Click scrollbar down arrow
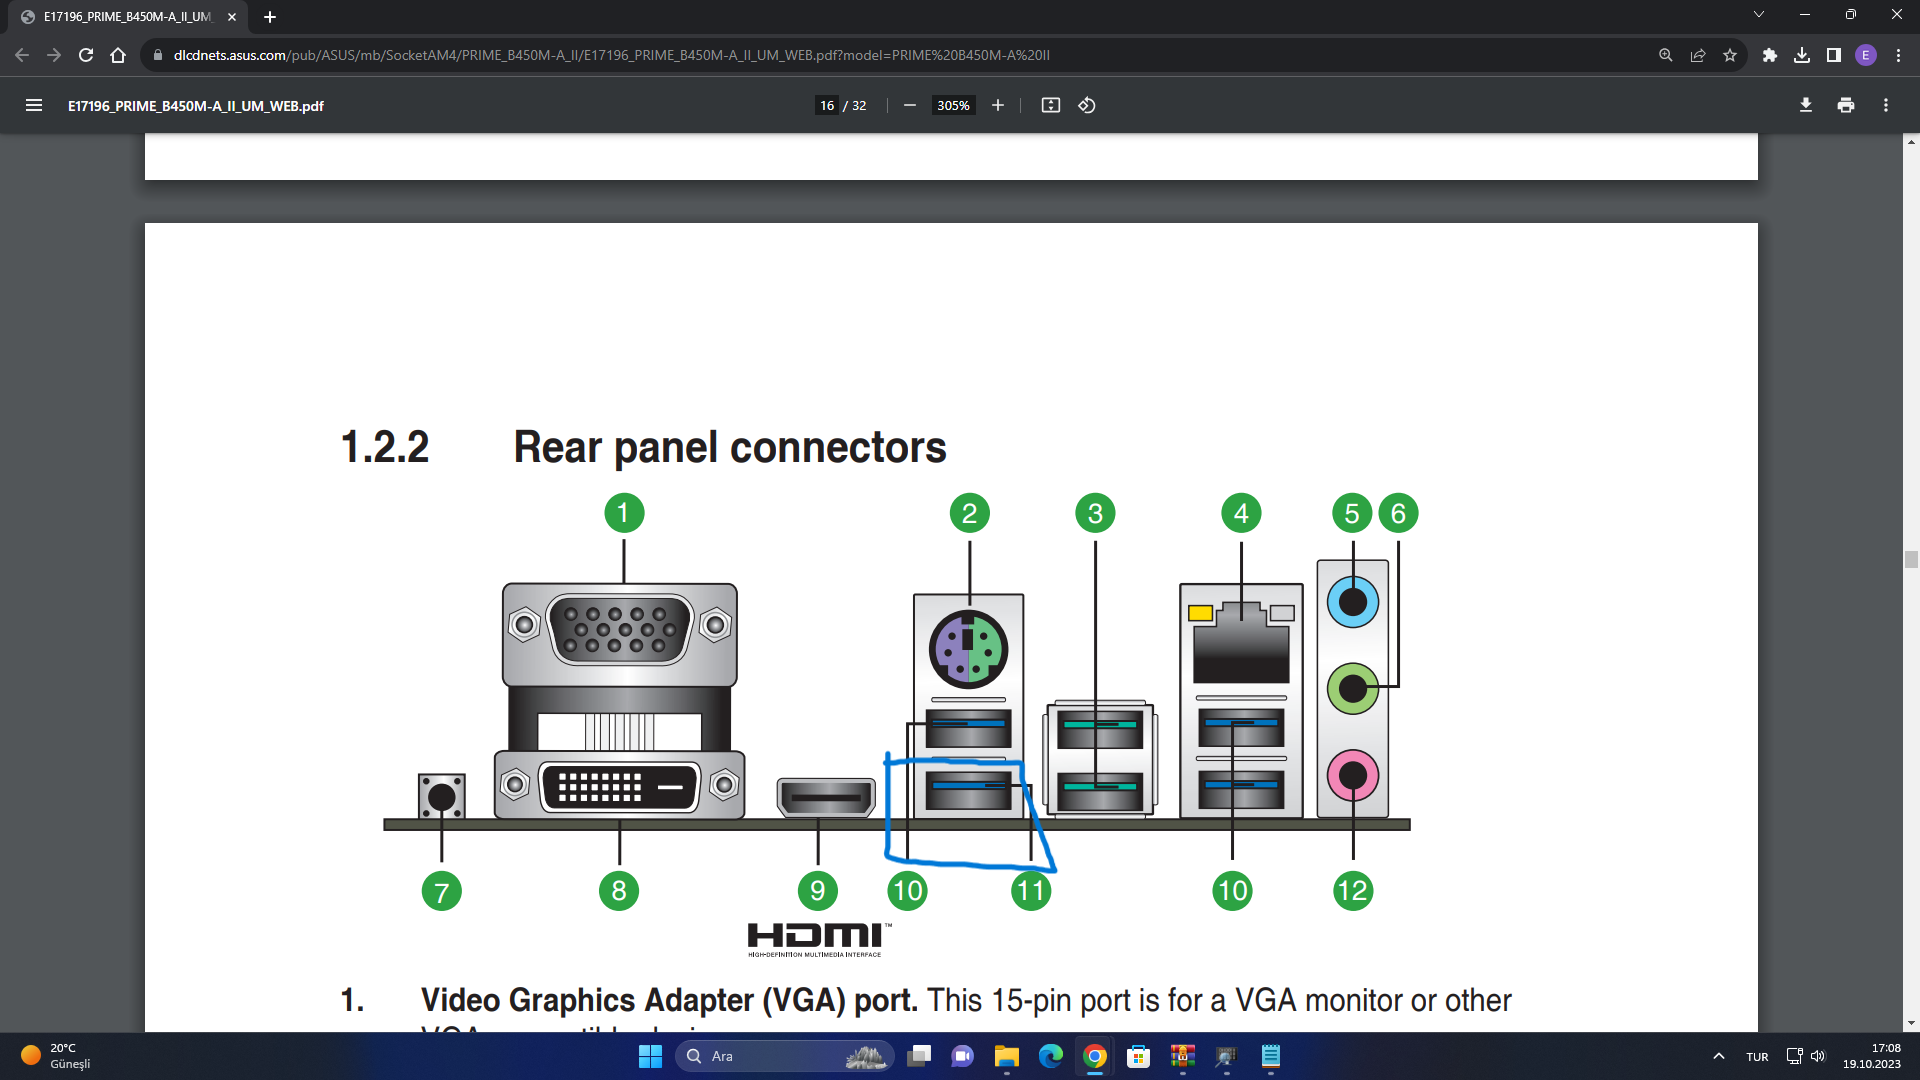Image resolution: width=1920 pixels, height=1080 pixels. click(1911, 1023)
